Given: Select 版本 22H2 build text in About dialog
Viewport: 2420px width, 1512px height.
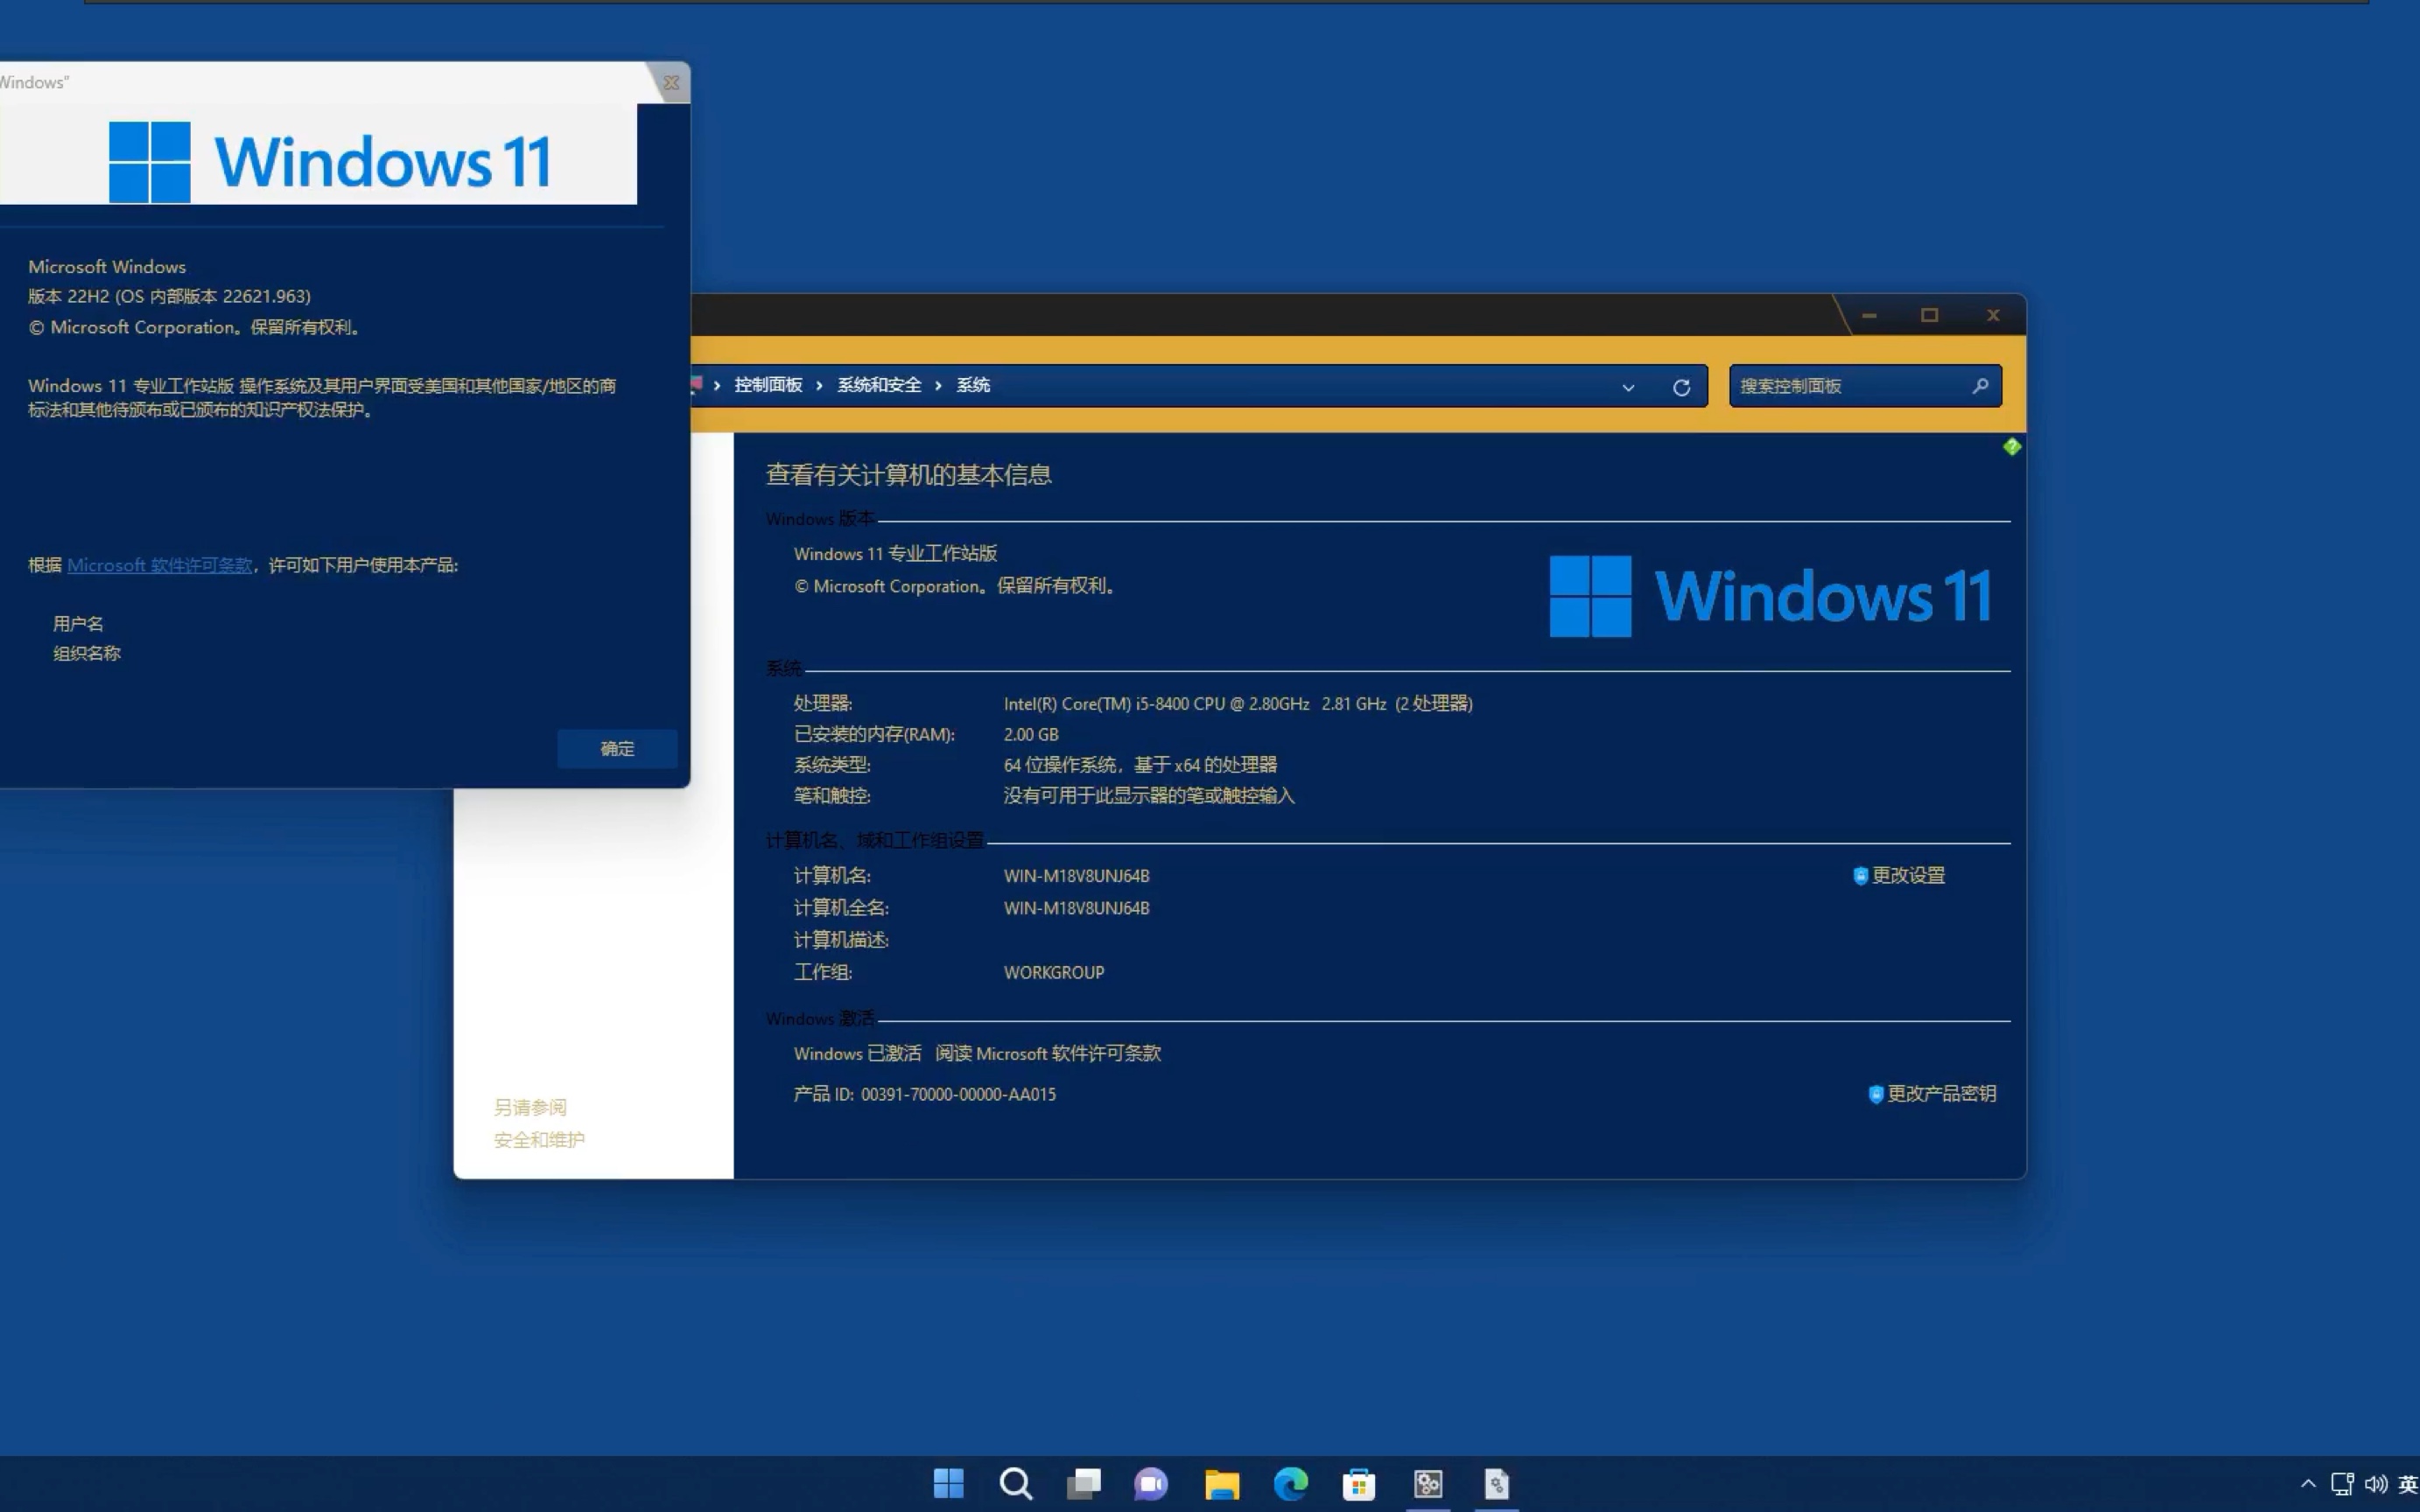Looking at the screenshot, I should tap(169, 296).
